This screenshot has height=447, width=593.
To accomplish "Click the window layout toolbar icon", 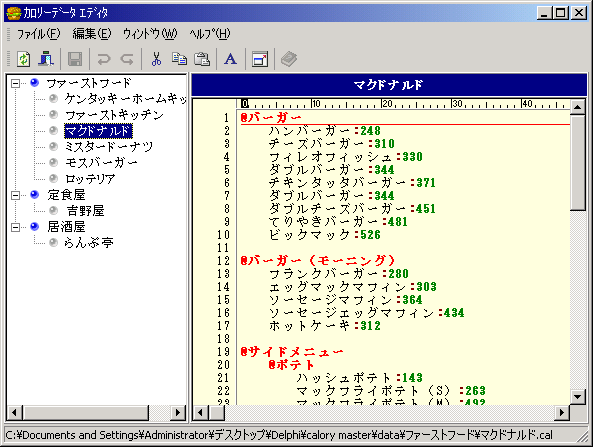I will (260, 59).
